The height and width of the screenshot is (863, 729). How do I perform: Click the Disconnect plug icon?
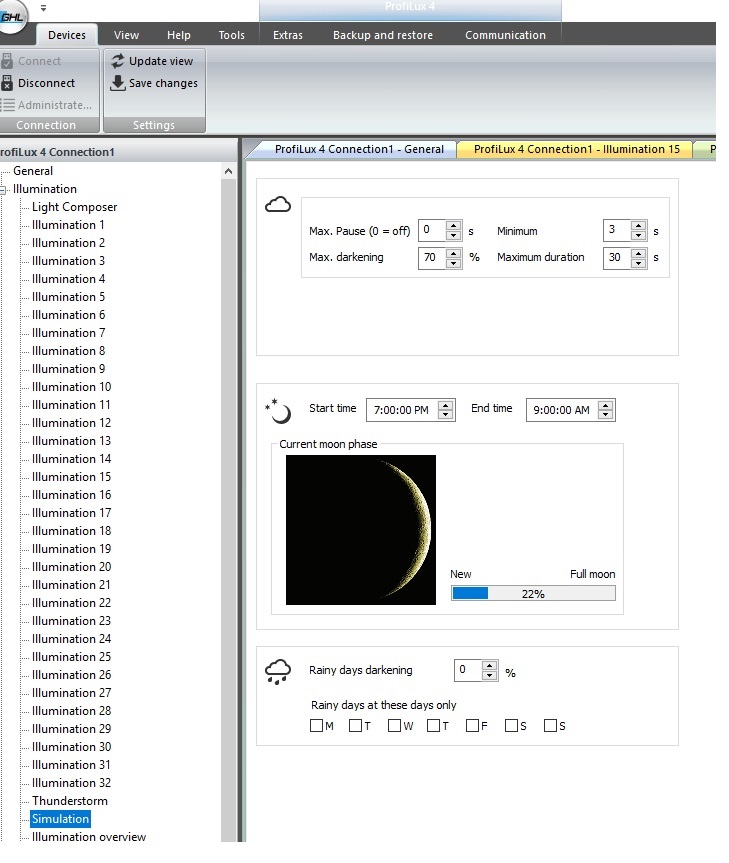[x=7, y=83]
